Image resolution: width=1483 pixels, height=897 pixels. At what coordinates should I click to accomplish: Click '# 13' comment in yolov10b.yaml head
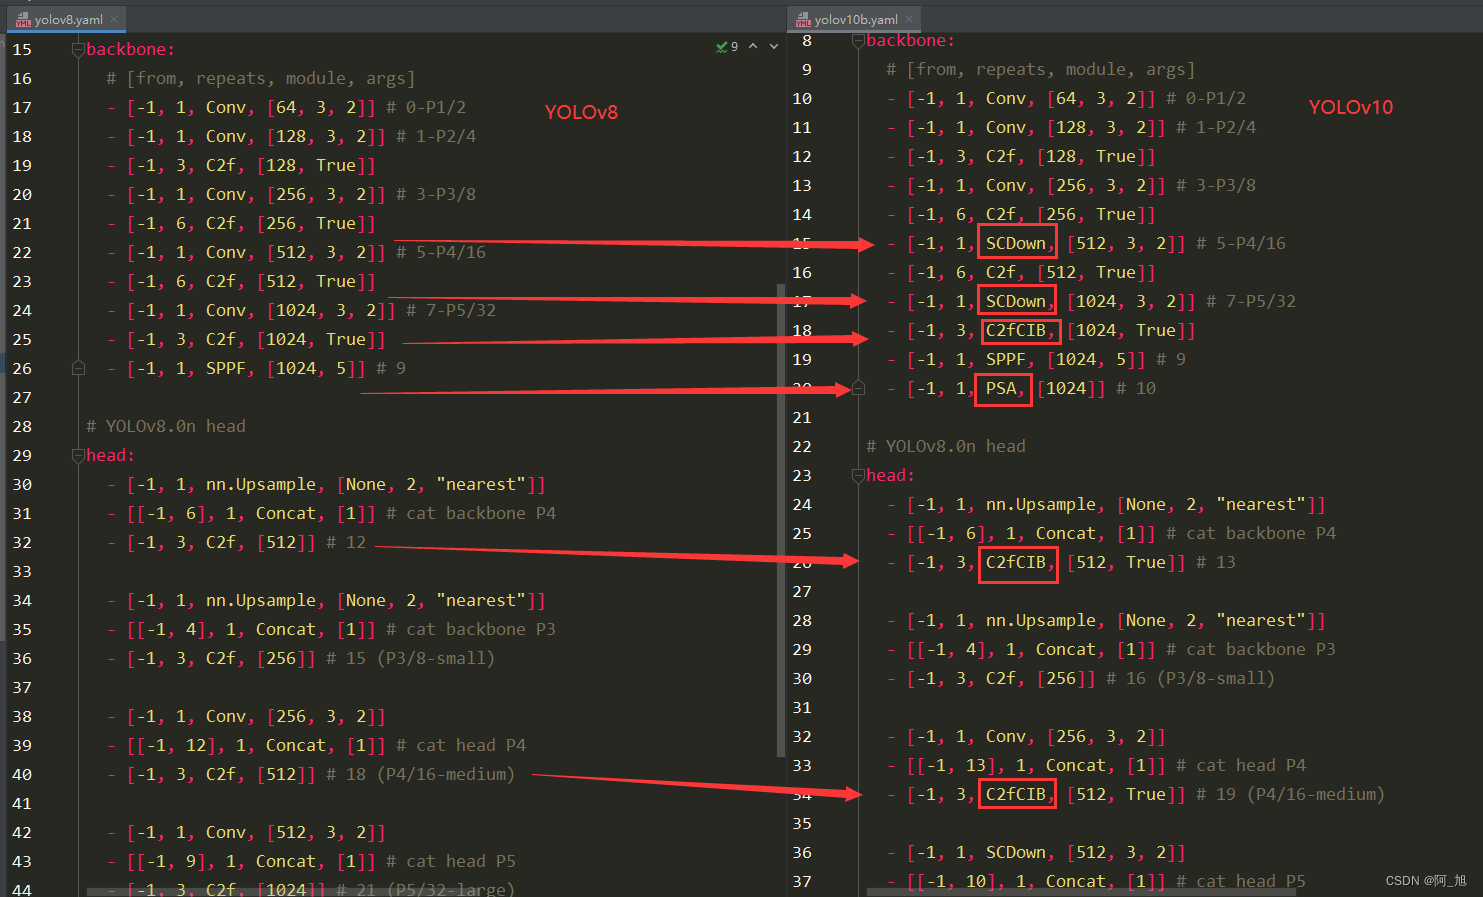point(1216,562)
